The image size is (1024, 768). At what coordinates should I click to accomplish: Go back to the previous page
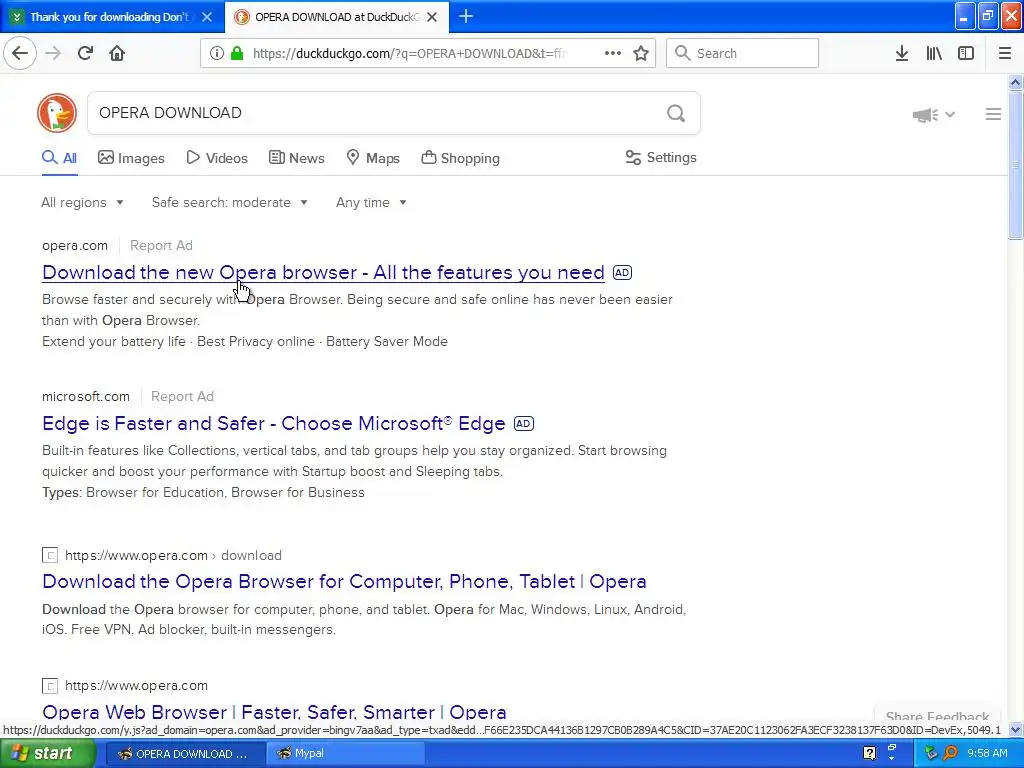pyautogui.click(x=20, y=53)
